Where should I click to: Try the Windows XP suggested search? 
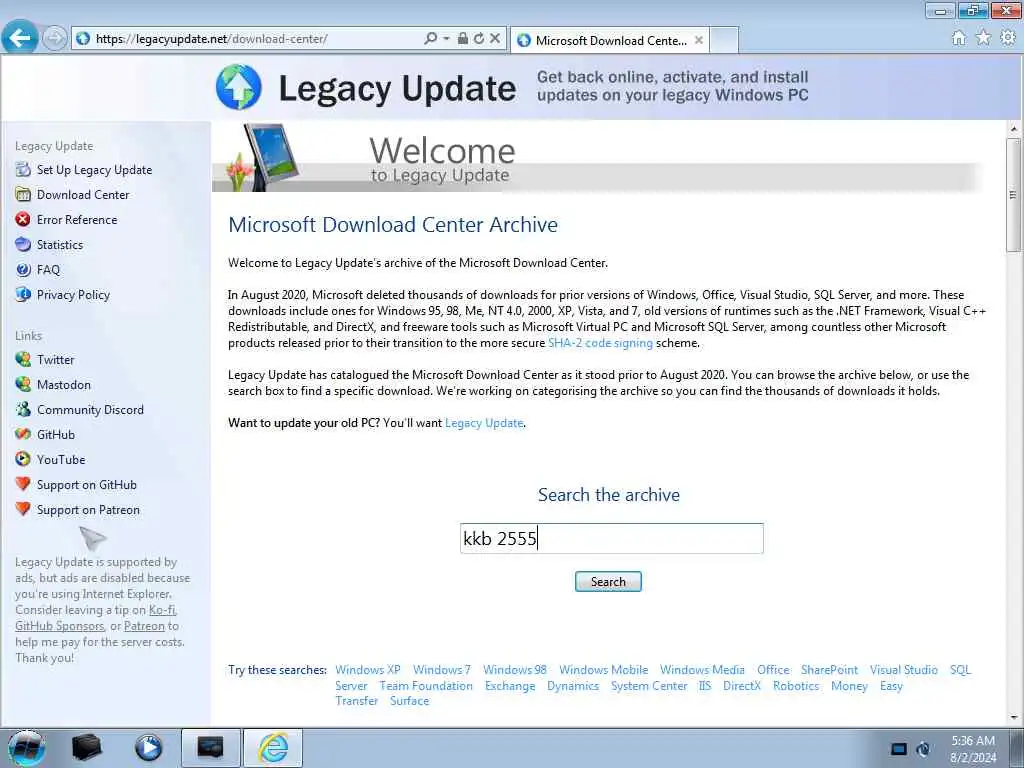click(x=368, y=669)
